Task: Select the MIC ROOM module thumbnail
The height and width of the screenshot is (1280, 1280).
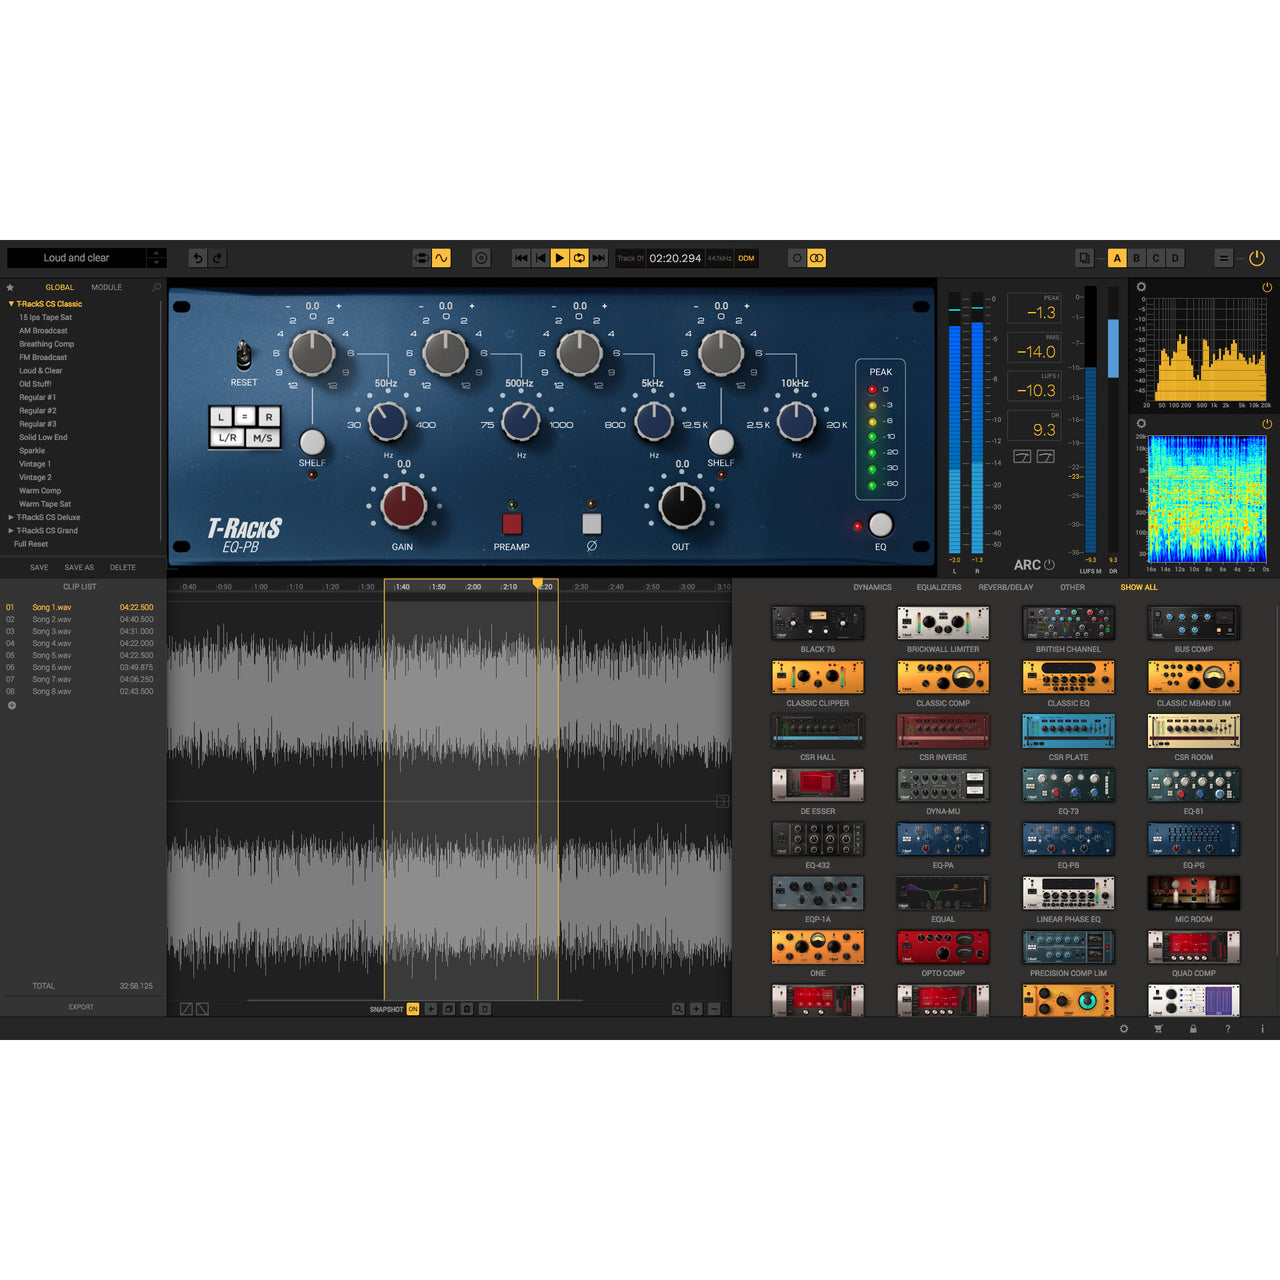Action: 1193,893
